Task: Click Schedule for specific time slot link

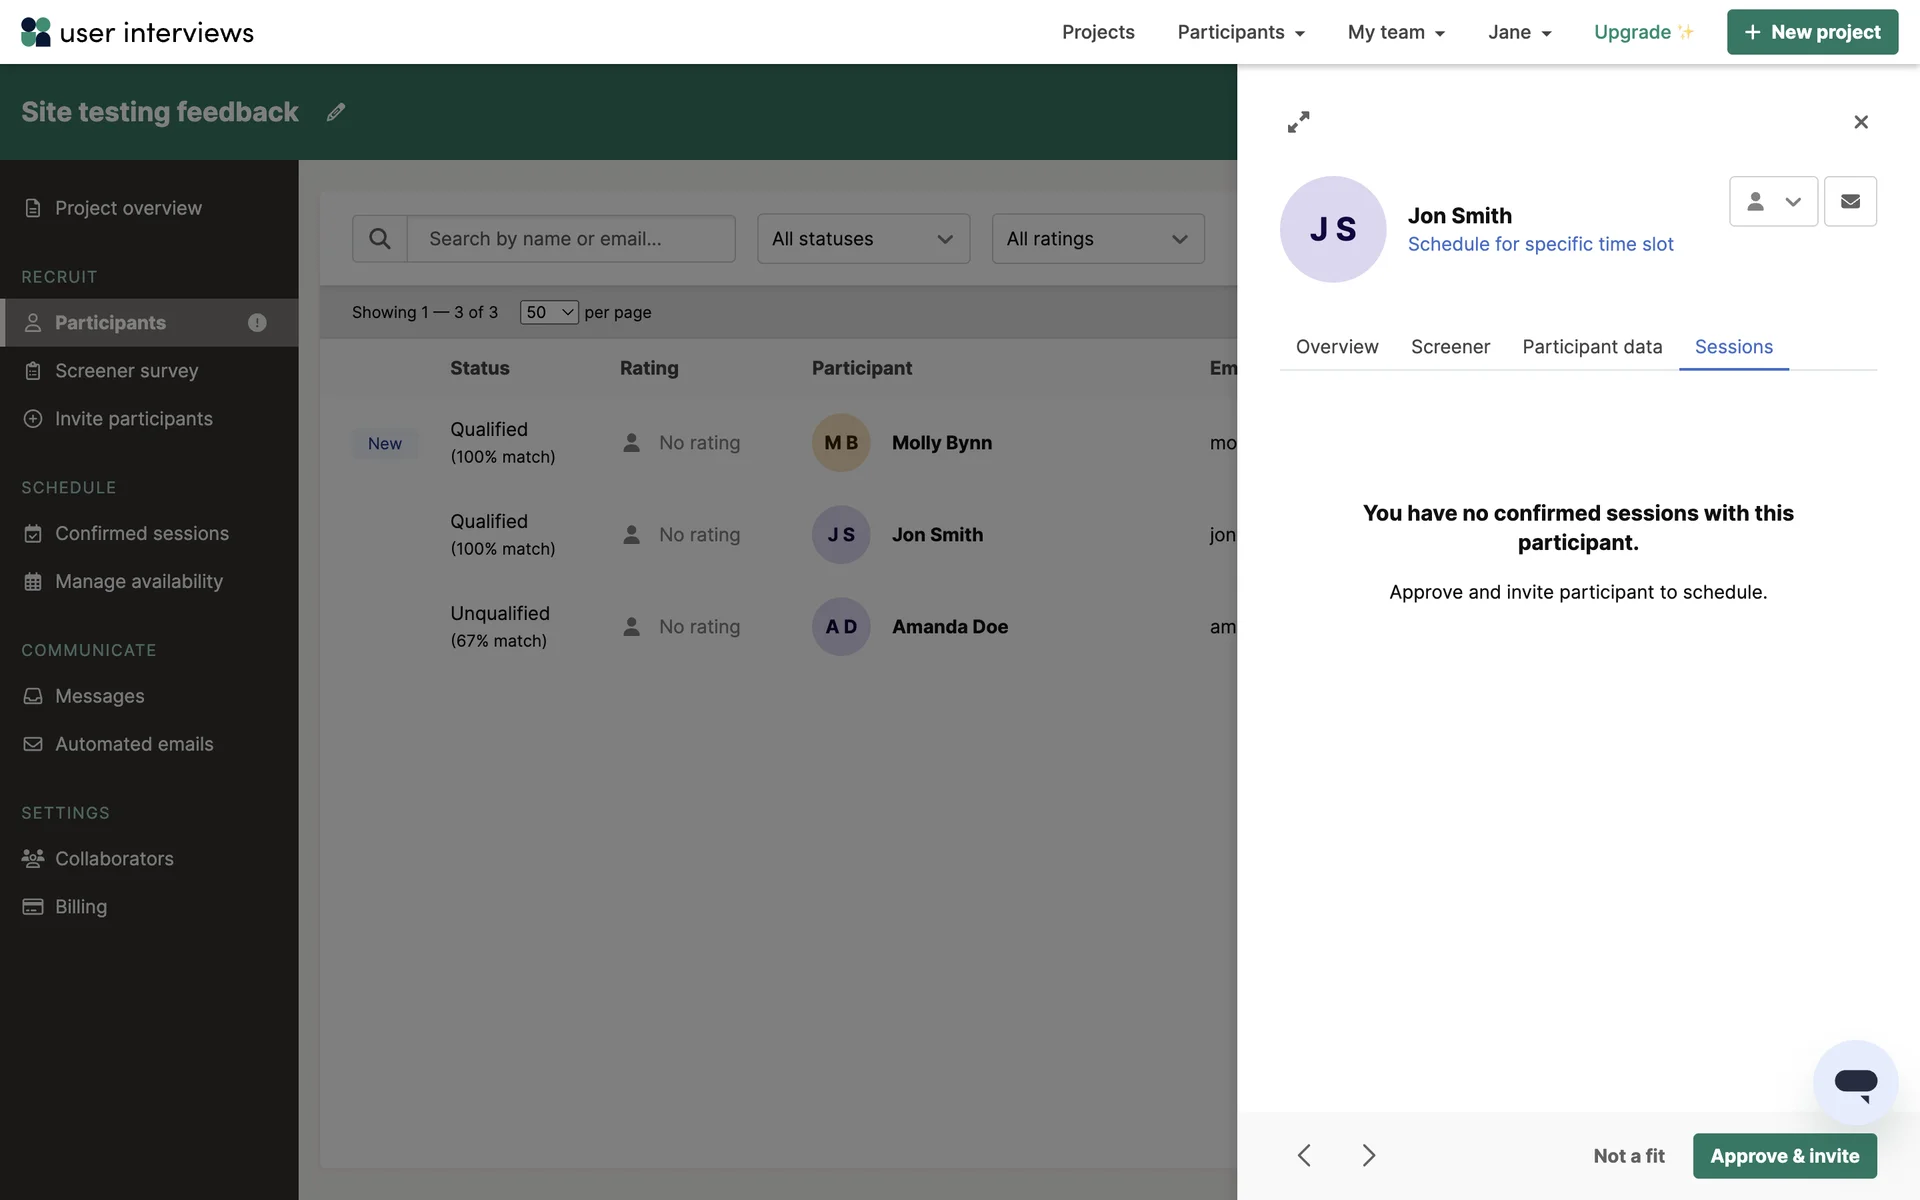Action: 1540,244
